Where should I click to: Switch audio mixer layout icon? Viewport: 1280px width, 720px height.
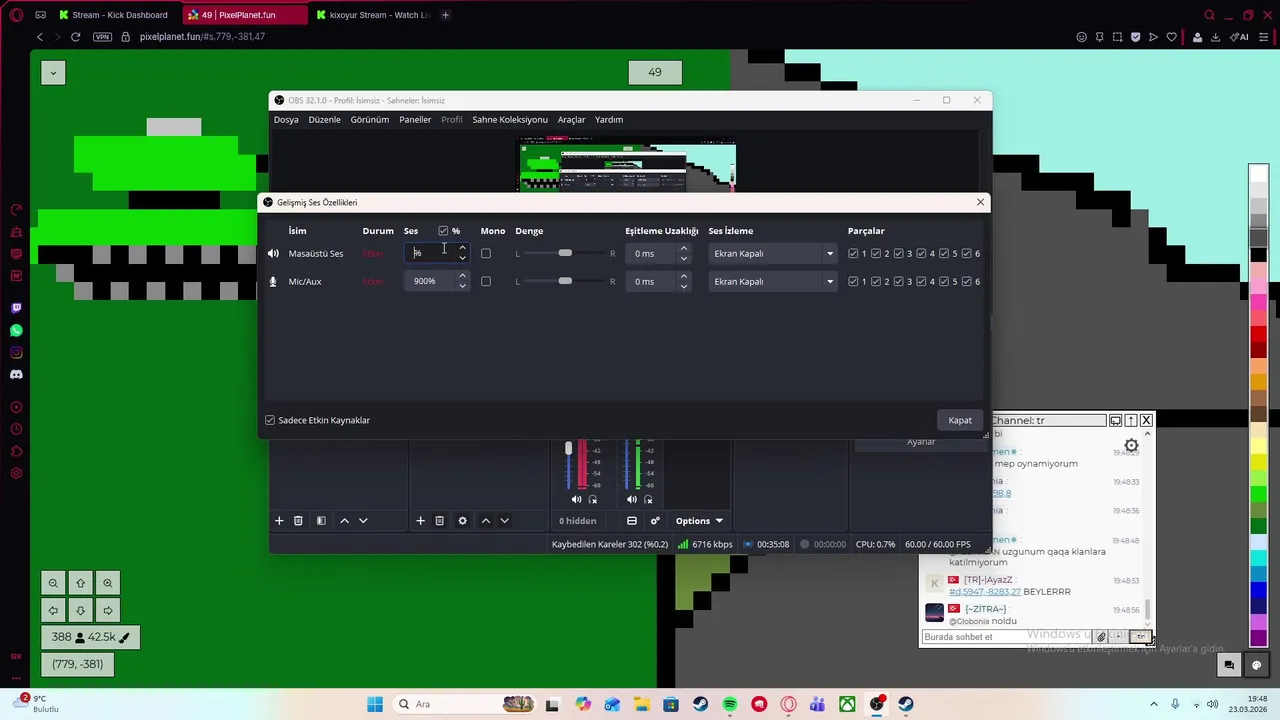632,520
